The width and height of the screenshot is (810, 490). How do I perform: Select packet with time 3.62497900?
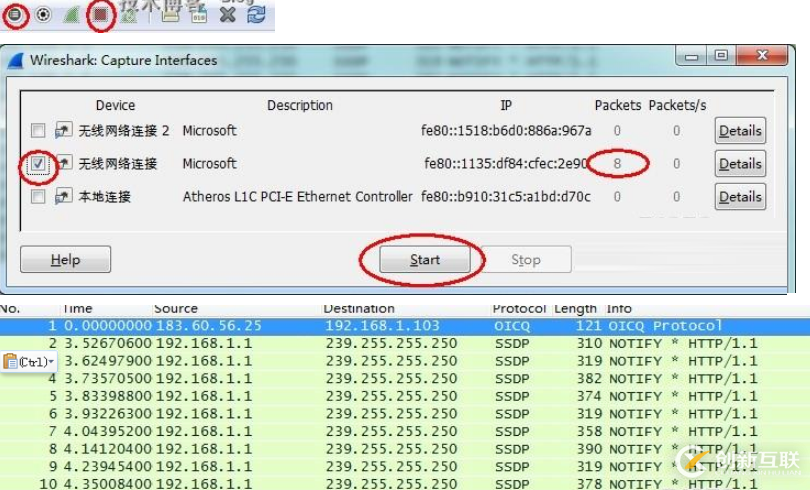click(x=405, y=361)
